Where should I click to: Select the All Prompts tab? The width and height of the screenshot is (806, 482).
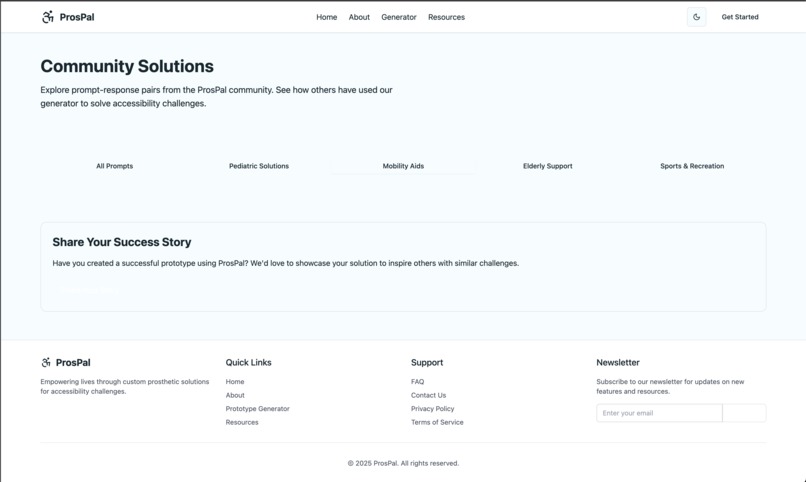tap(114, 166)
